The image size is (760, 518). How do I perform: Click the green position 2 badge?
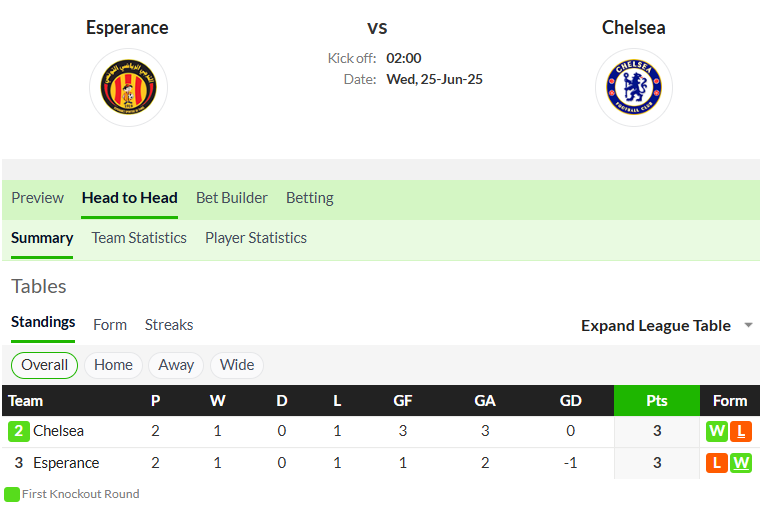[18, 431]
